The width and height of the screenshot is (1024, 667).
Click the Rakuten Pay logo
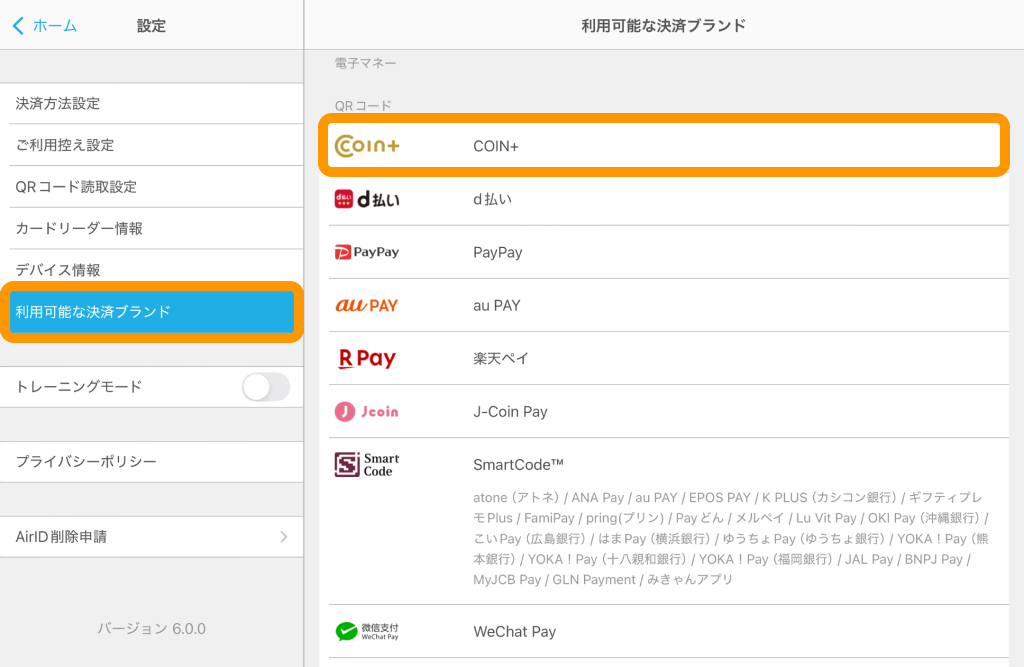[x=367, y=358]
